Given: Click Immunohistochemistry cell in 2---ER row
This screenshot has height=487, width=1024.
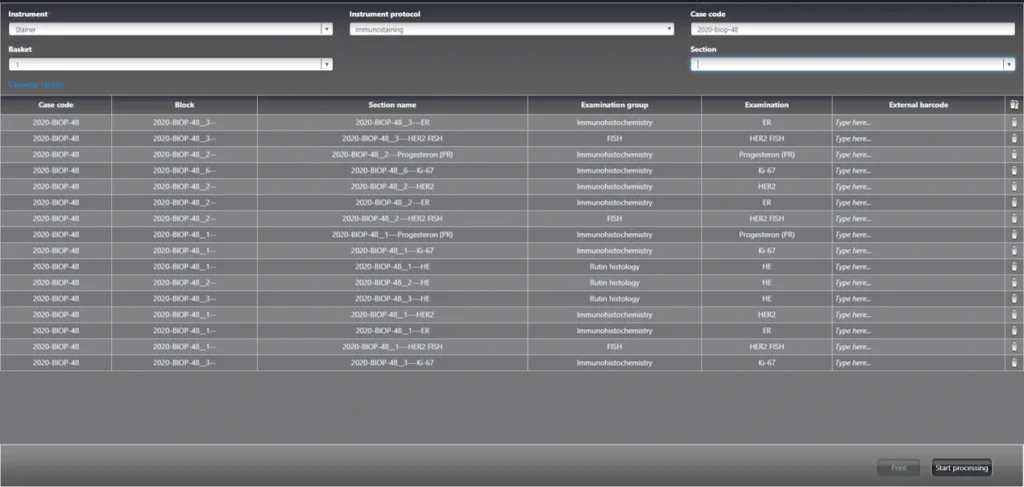Looking at the screenshot, I should (x=615, y=202).
